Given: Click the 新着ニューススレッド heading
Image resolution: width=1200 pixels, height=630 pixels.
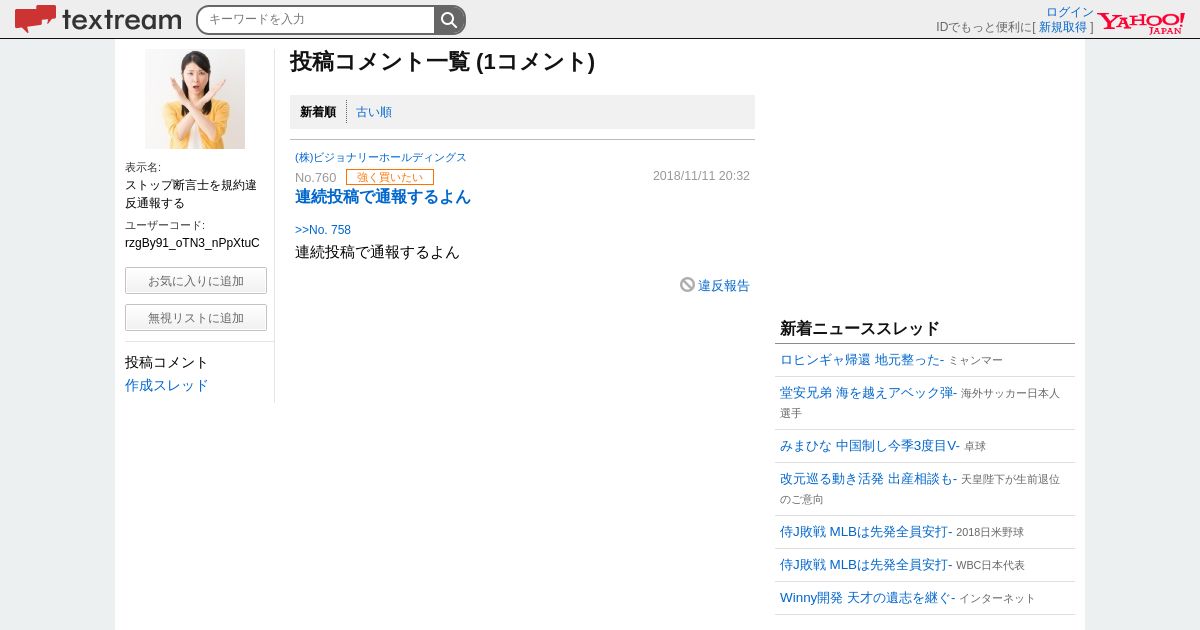Looking at the screenshot, I should coord(860,328).
